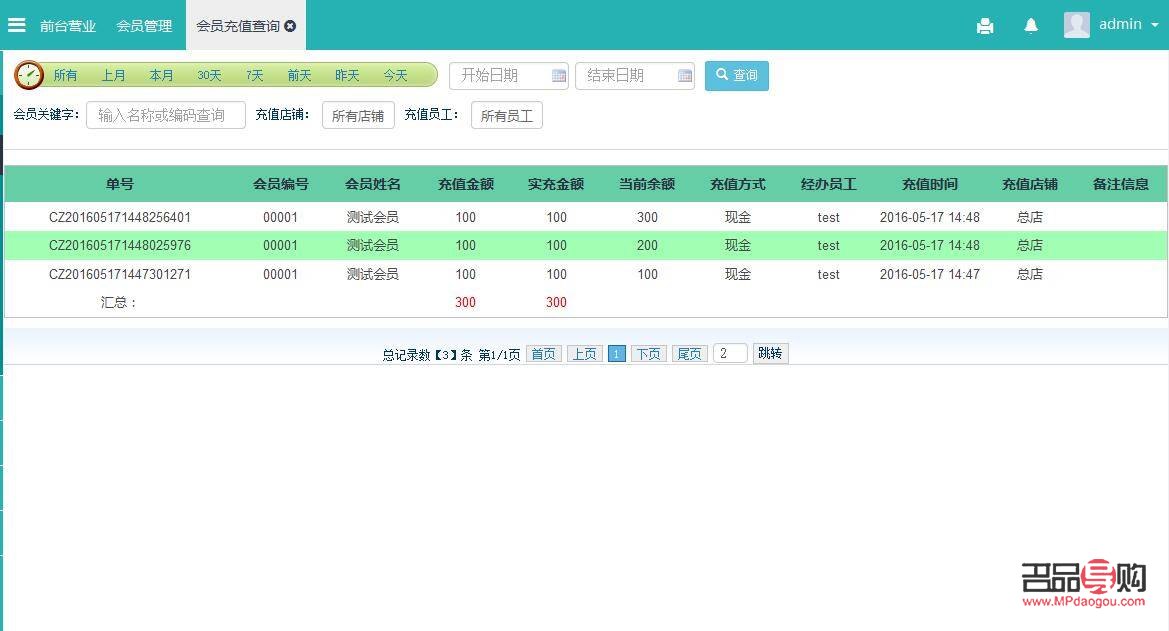Screen dimensions: 1169x631
Task: Select the 本月 date filter
Action: point(161,75)
